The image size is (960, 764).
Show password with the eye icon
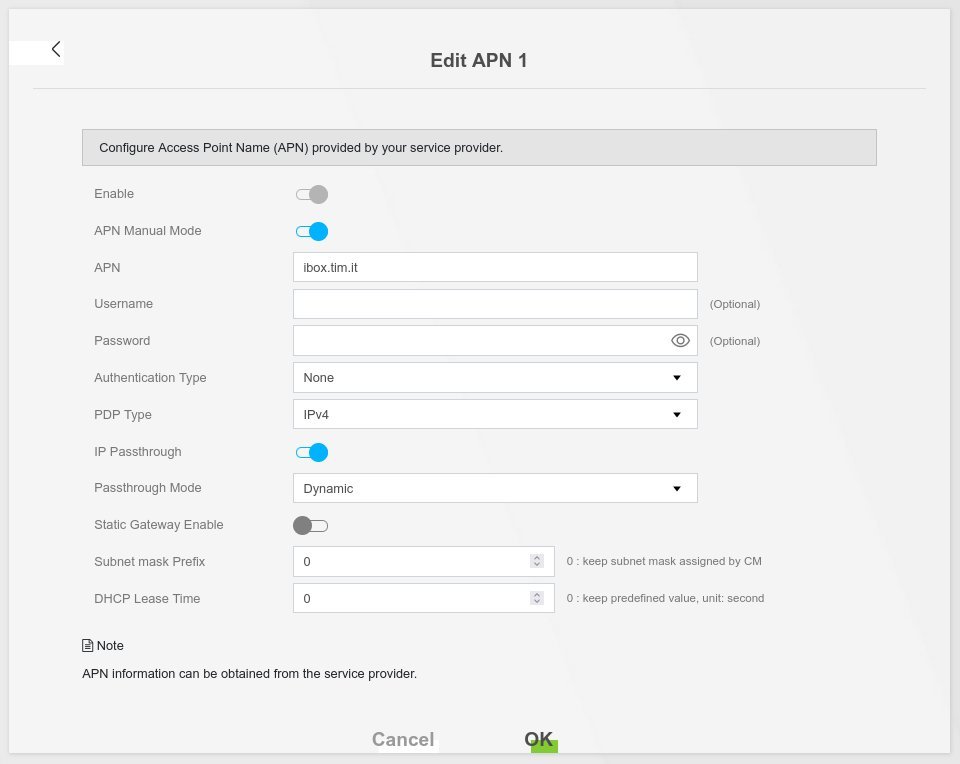coord(680,341)
